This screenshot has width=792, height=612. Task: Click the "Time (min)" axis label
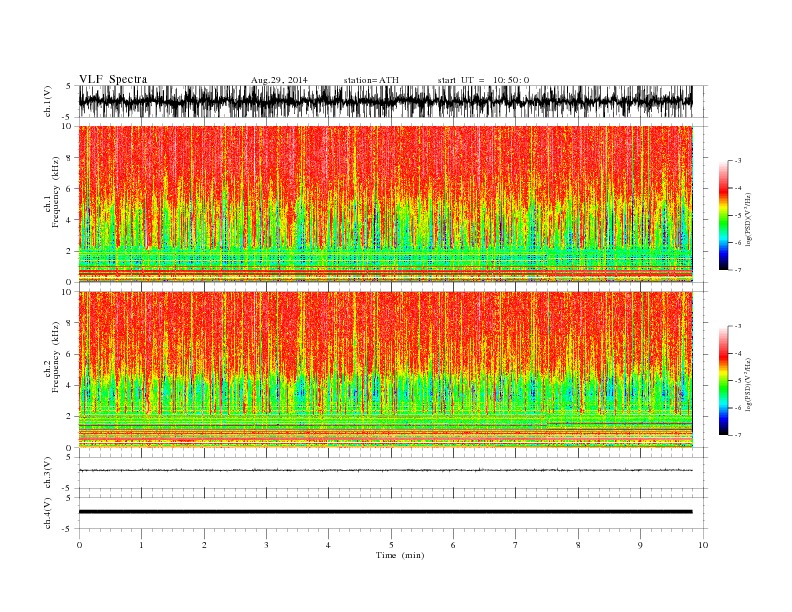click(400, 555)
